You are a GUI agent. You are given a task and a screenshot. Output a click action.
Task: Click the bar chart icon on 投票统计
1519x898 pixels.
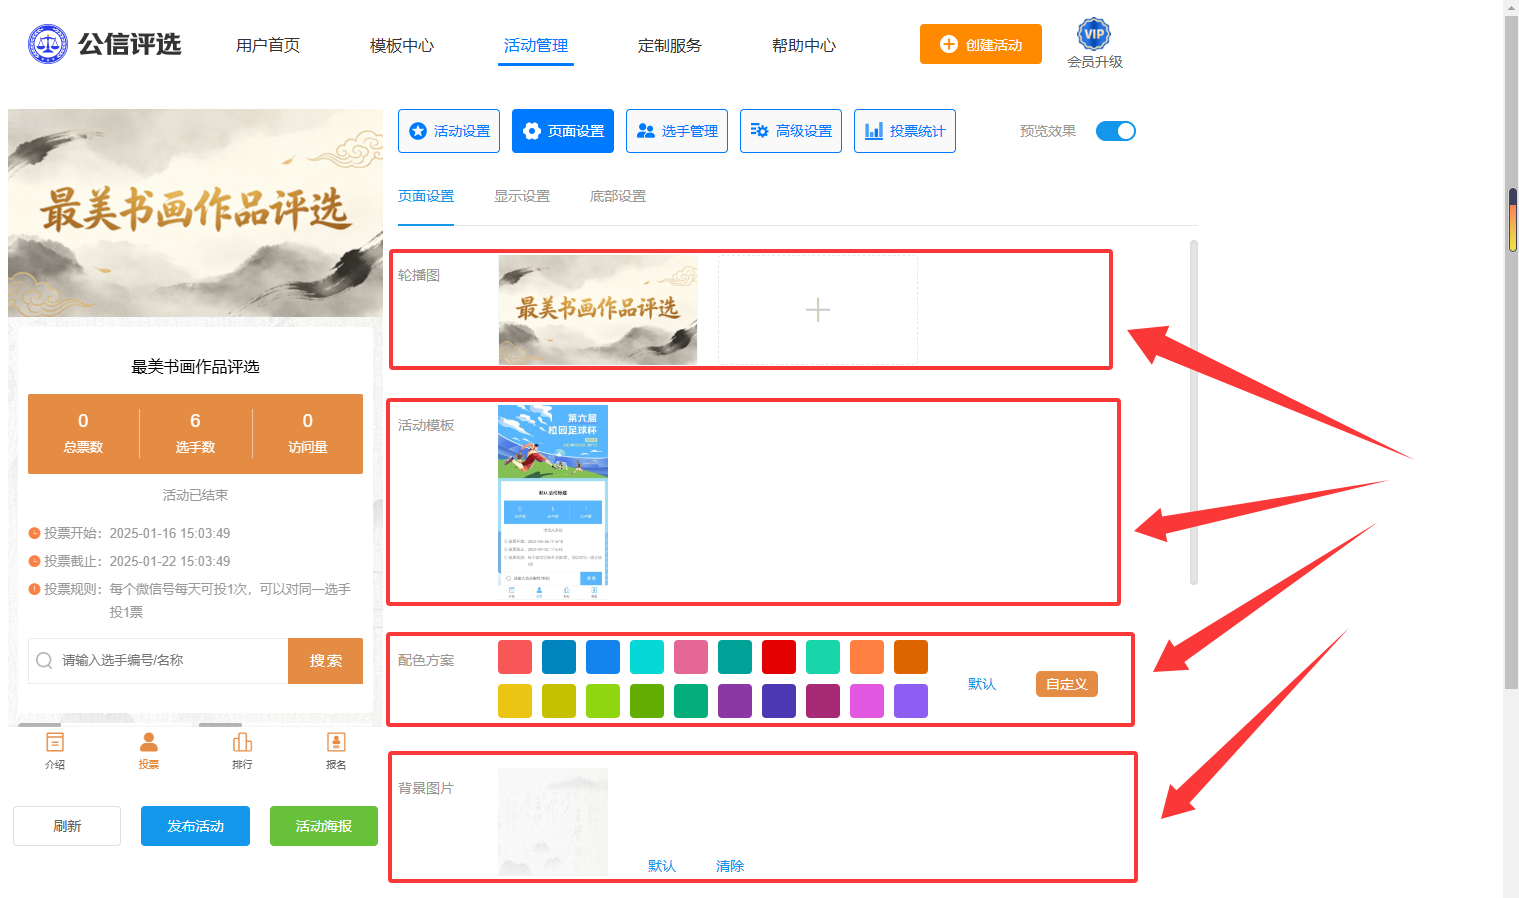click(874, 131)
